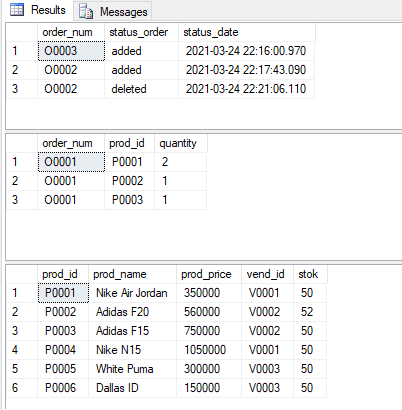Click price cell 560000
Viewport: 402px width, 410px height.
[x=209, y=312]
